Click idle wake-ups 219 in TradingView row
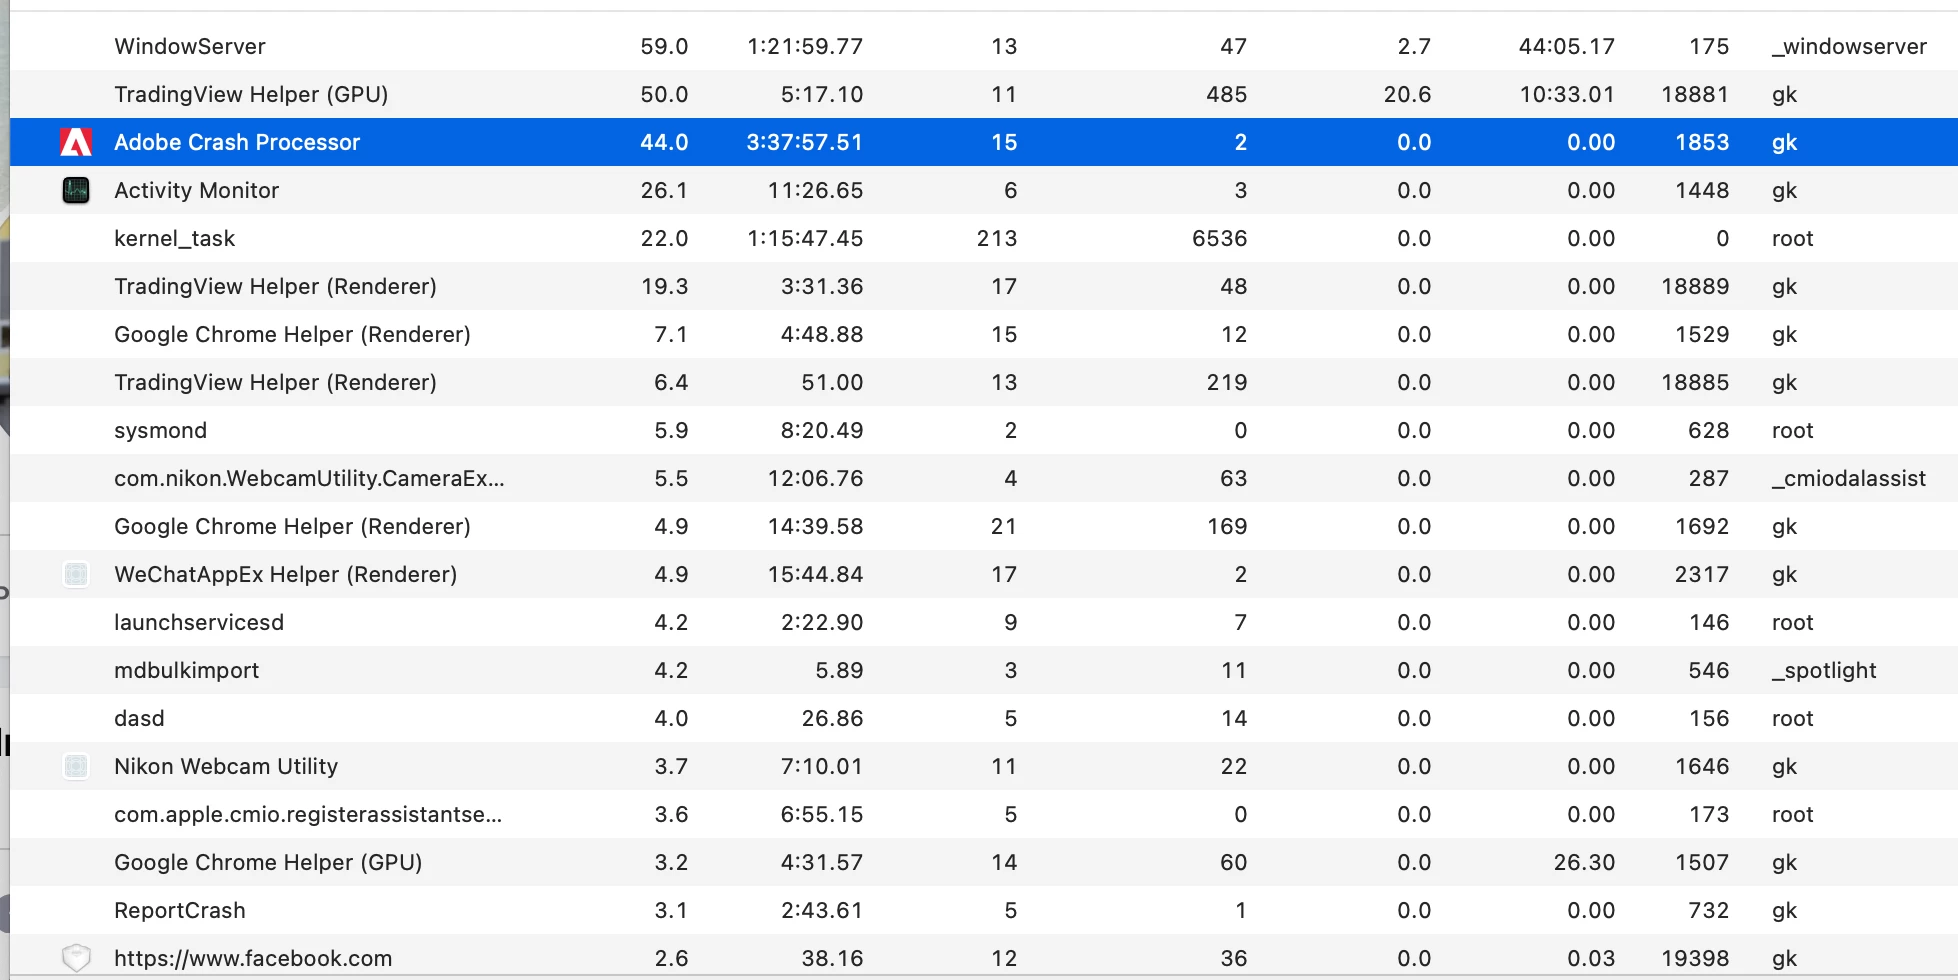The image size is (1958, 980). (x=1226, y=382)
